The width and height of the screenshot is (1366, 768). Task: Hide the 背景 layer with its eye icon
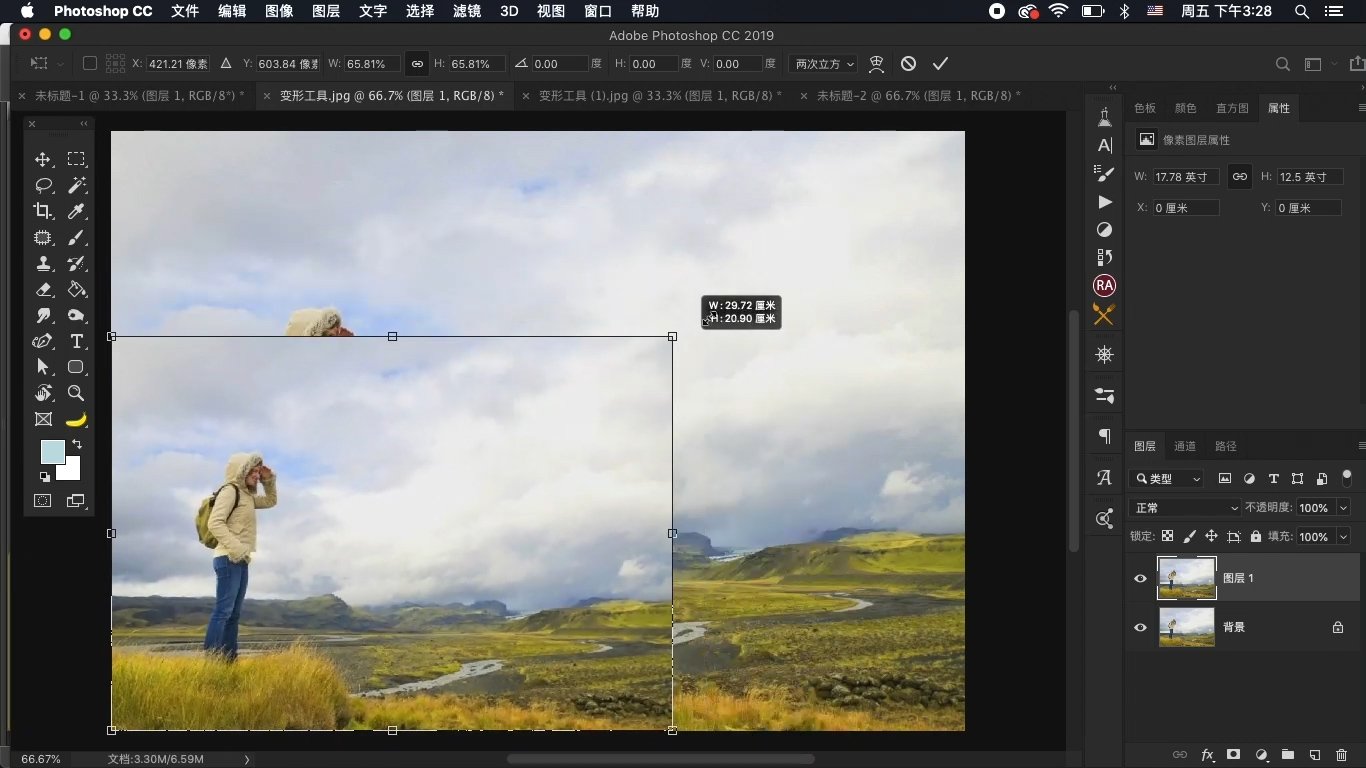tap(1140, 628)
